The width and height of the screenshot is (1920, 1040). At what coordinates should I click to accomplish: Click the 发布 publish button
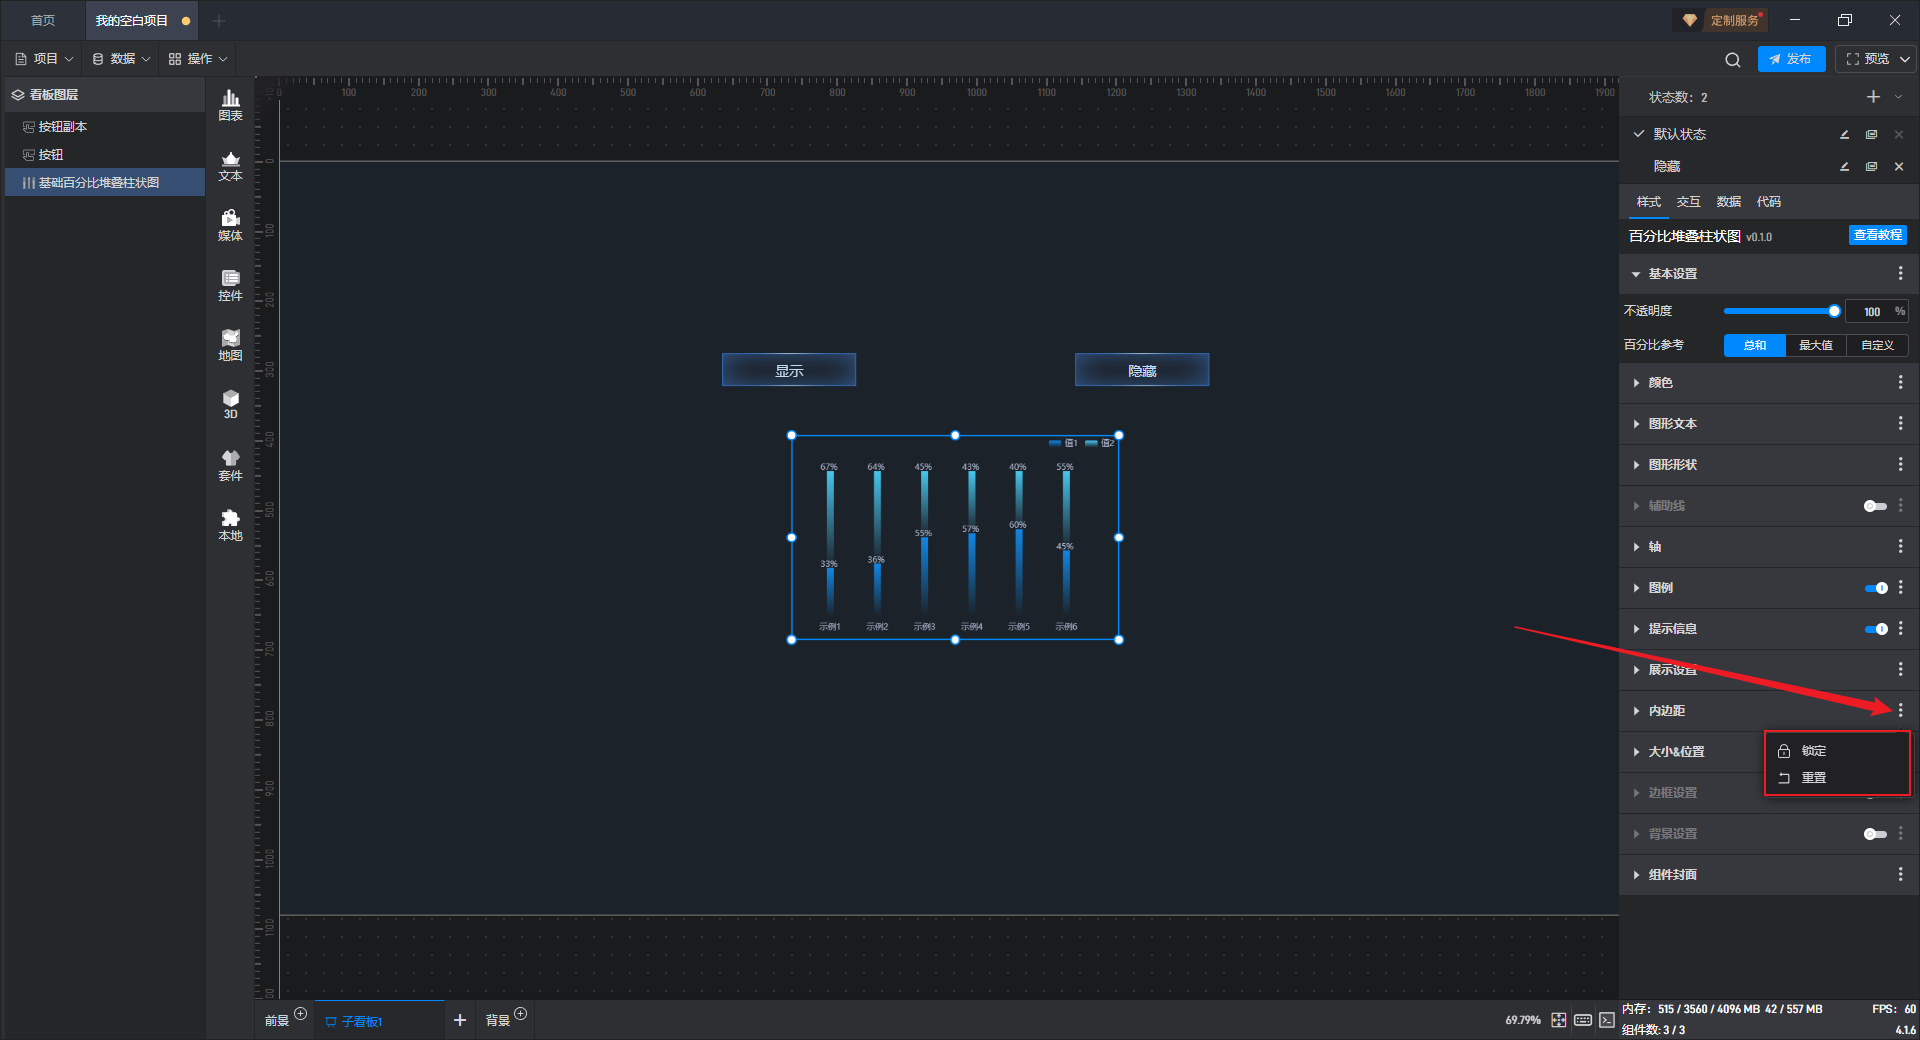[x=1790, y=59]
